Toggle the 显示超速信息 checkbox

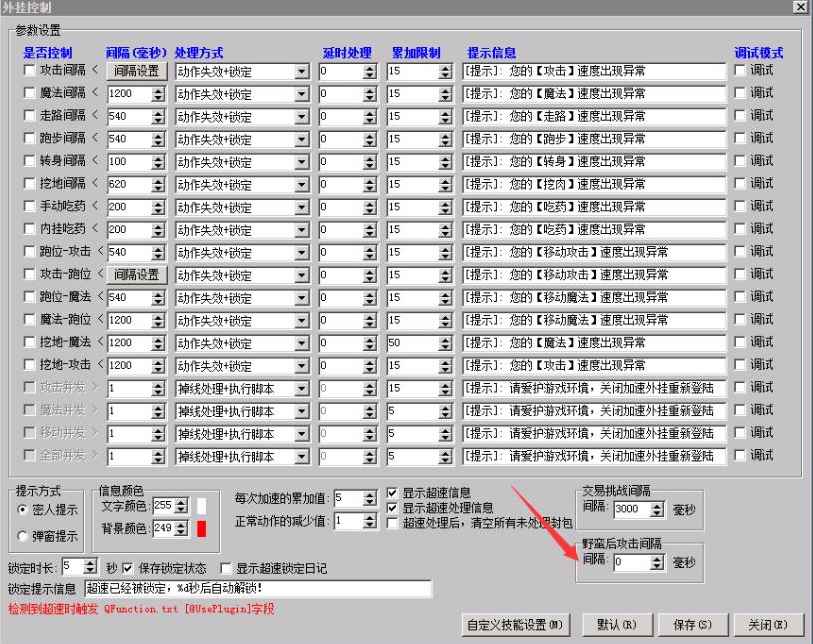click(393, 493)
